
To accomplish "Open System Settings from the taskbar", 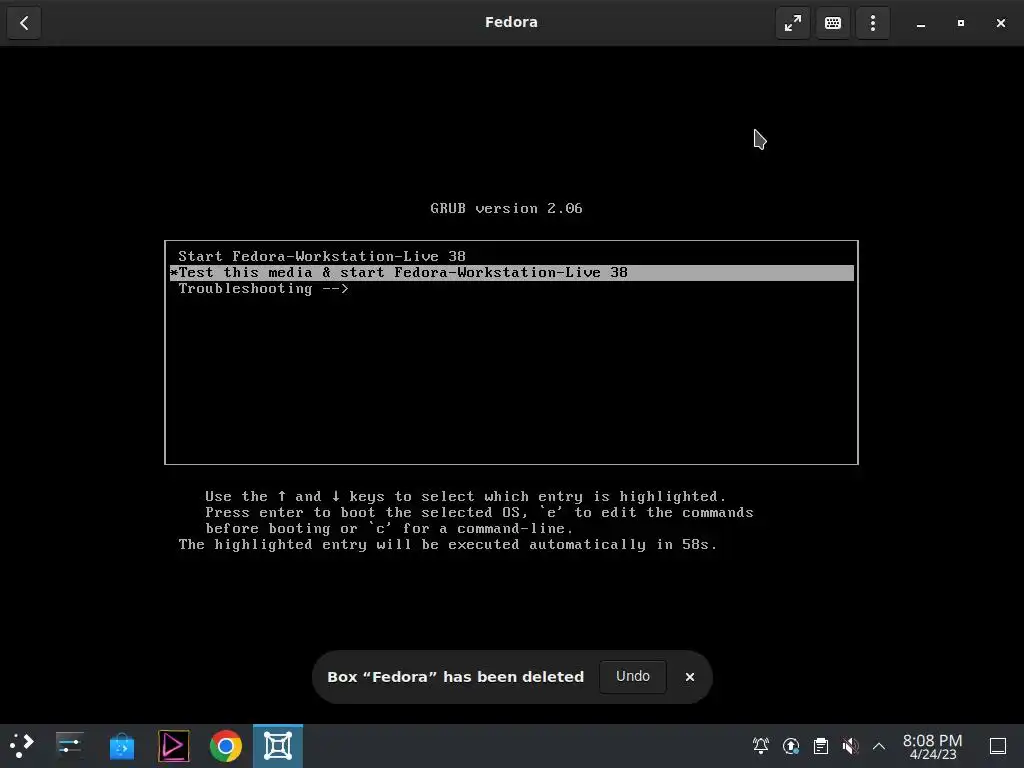I will [69, 746].
